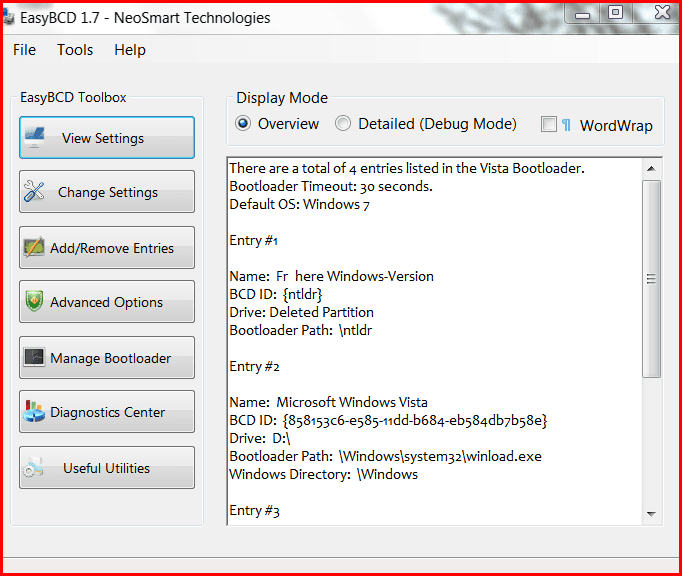This screenshot has width=682, height=576.
Task: Click the WordWrap pilcrow icon
Action: tap(566, 125)
